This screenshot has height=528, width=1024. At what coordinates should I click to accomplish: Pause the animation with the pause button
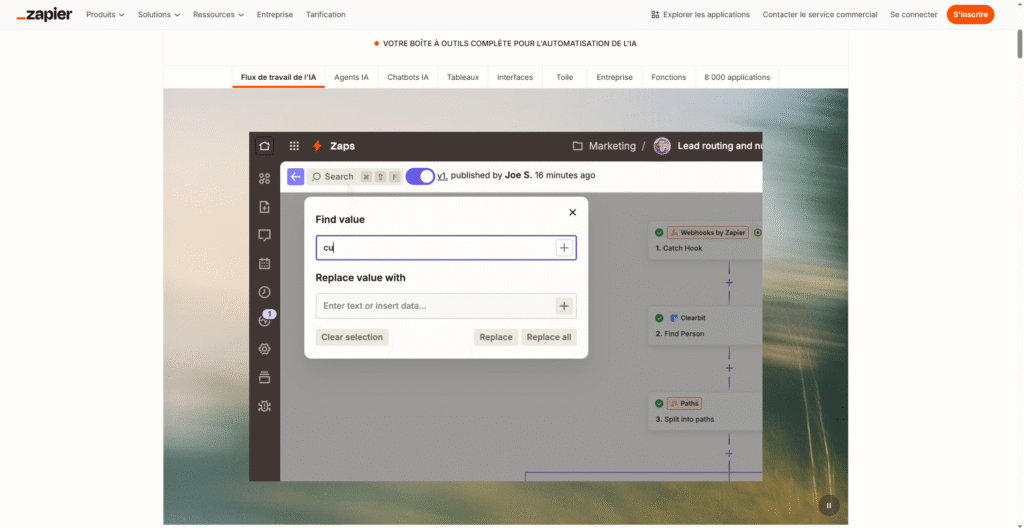[x=828, y=505]
